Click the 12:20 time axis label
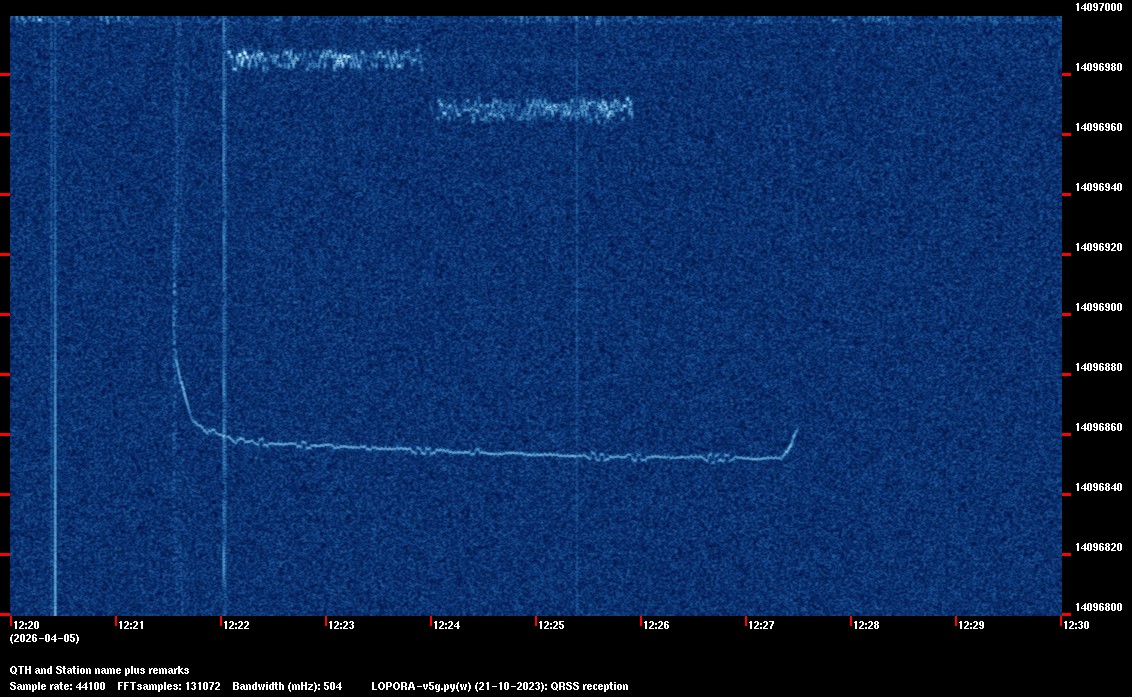This screenshot has height=697, width=1132. [27, 625]
